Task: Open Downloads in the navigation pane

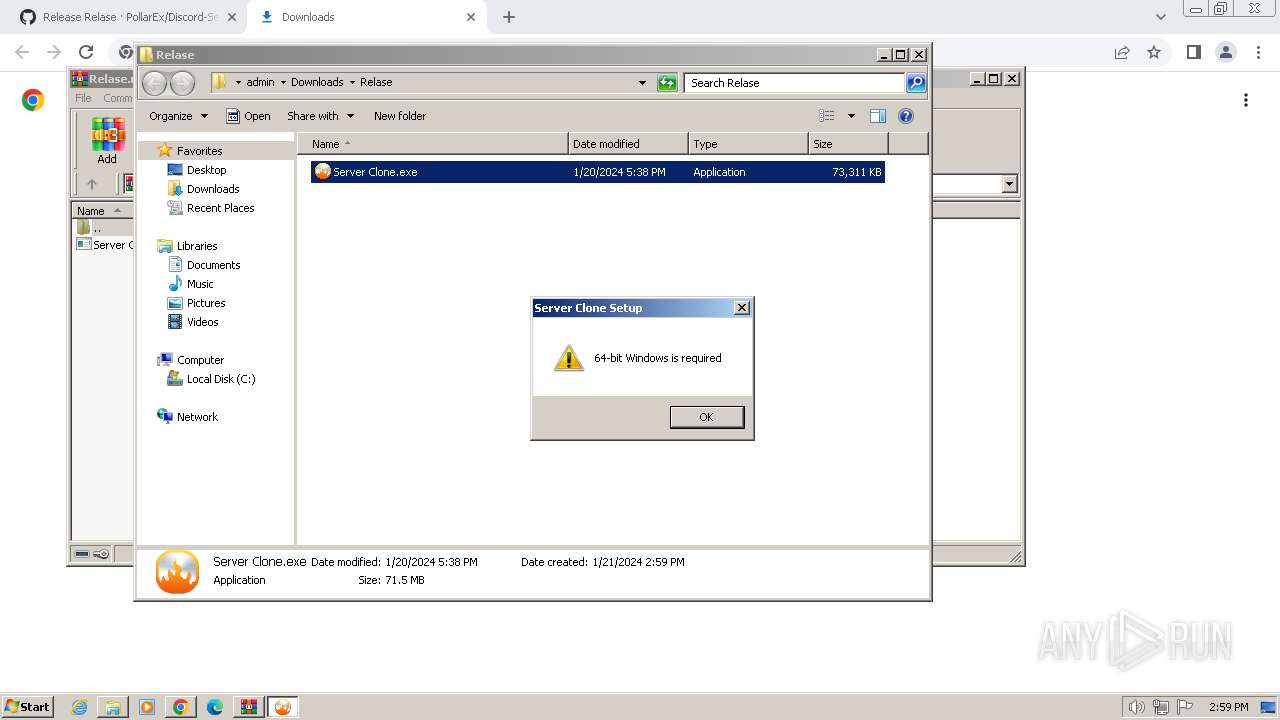Action: click(x=212, y=189)
